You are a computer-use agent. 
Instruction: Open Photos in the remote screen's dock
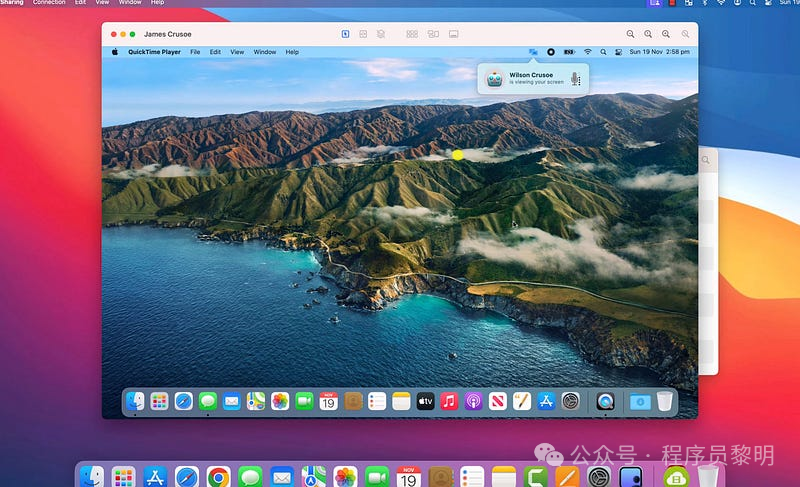pos(280,401)
